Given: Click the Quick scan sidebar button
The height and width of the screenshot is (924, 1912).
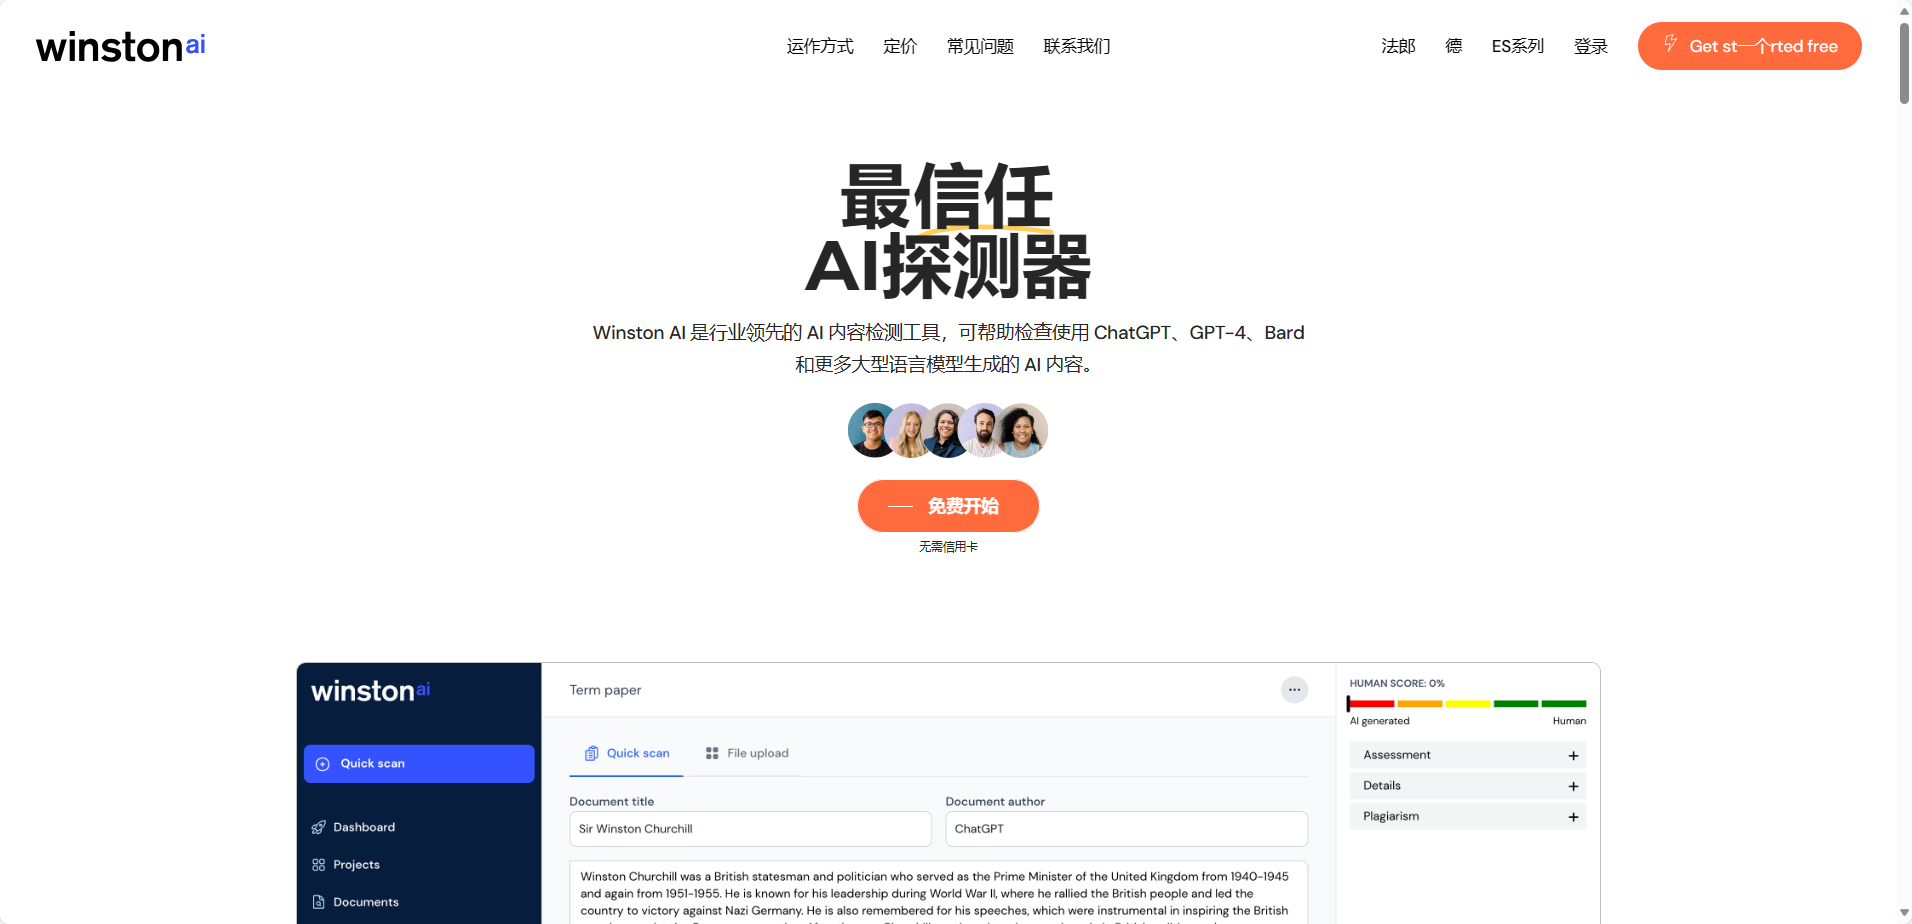Looking at the screenshot, I should coord(419,764).
